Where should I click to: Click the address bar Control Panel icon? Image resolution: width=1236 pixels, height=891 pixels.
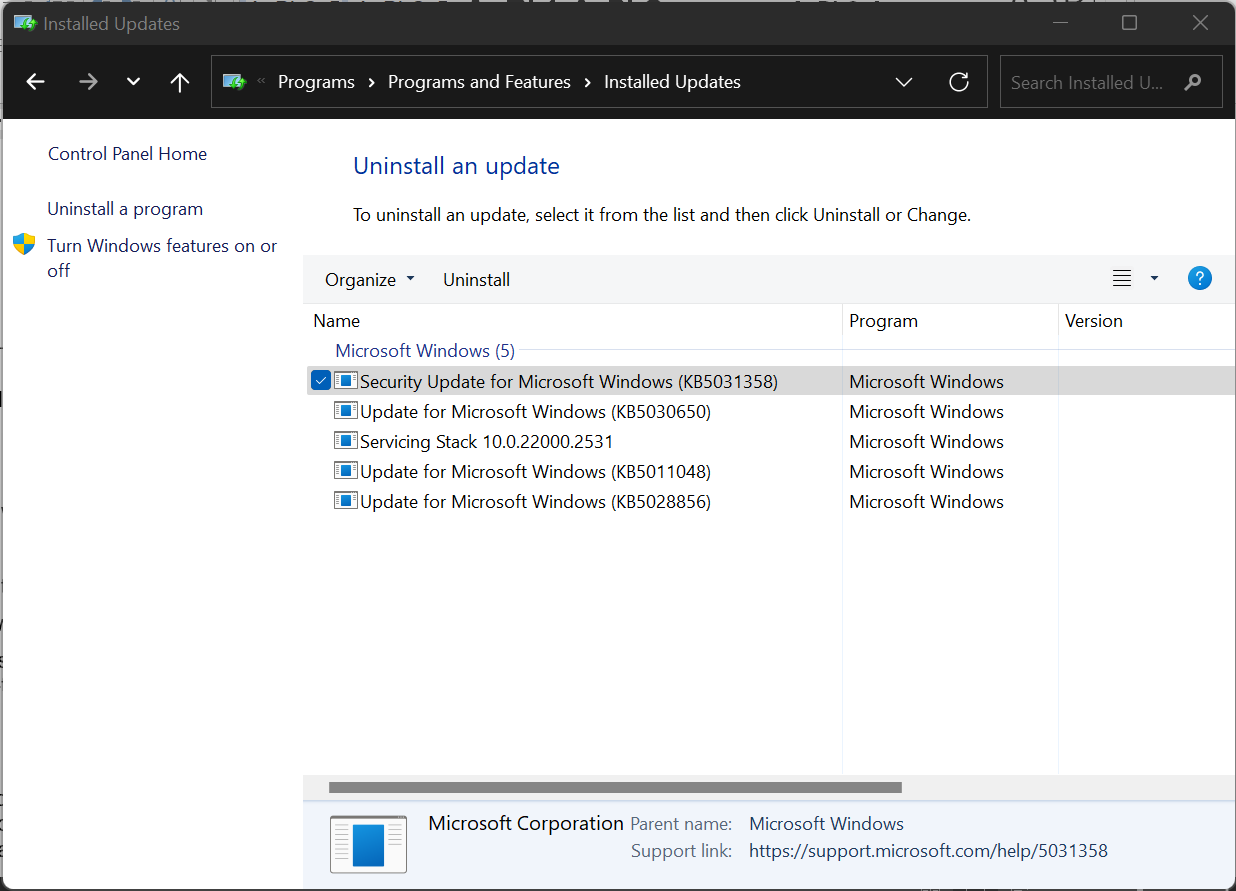coord(234,82)
